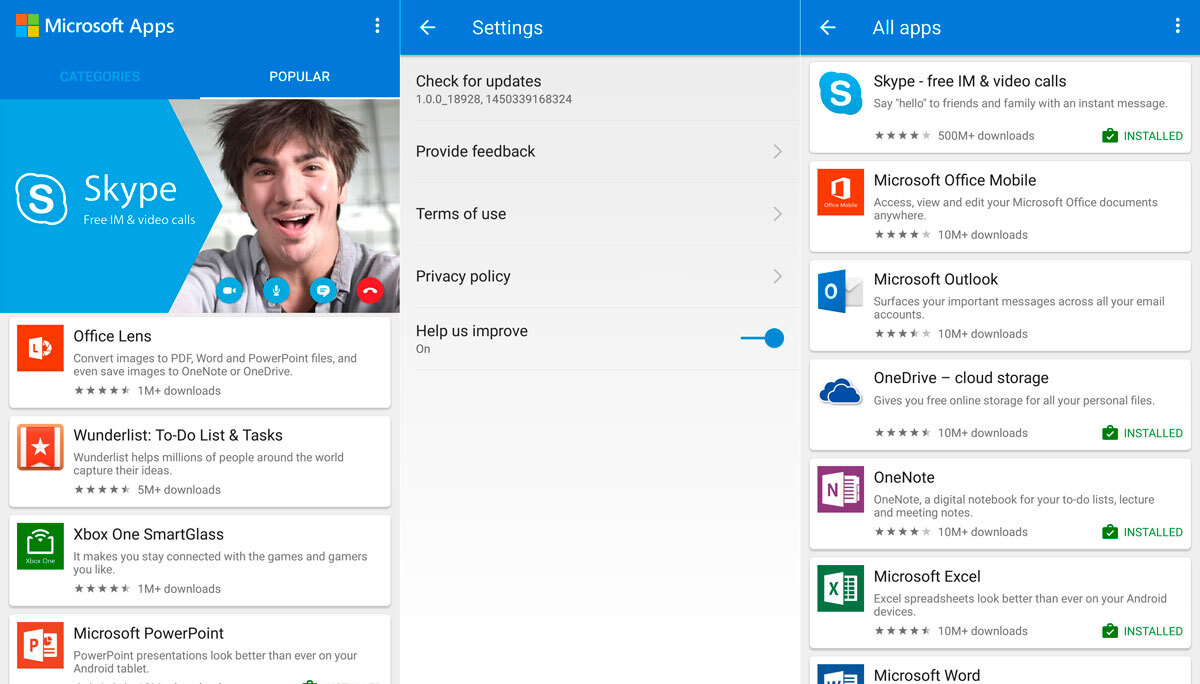Image resolution: width=1200 pixels, height=684 pixels.
Task: Switch to the Categories tab
Action: pyautogui.click(x=100, y=77)
